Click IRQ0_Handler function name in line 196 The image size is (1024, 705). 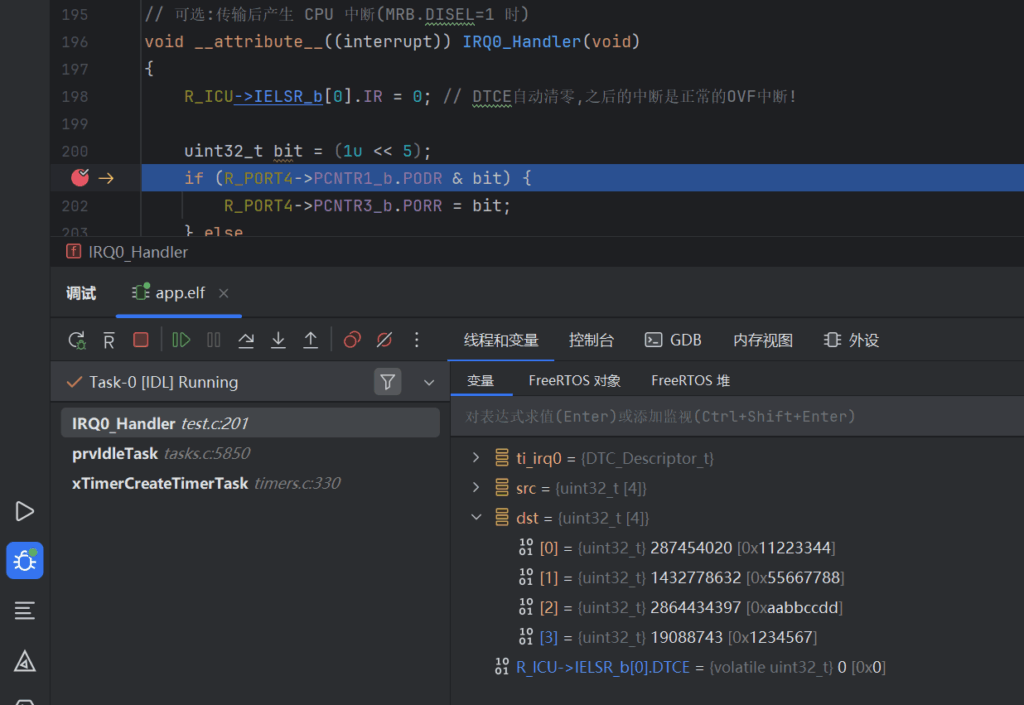pyautogui.click(x=522, y=42)
